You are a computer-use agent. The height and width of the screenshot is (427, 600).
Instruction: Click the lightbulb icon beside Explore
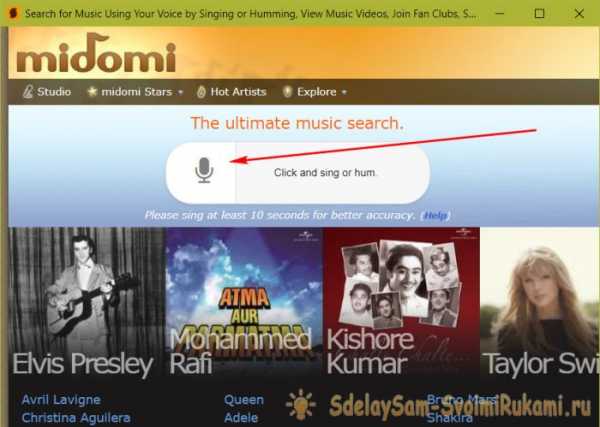[287, 92]
